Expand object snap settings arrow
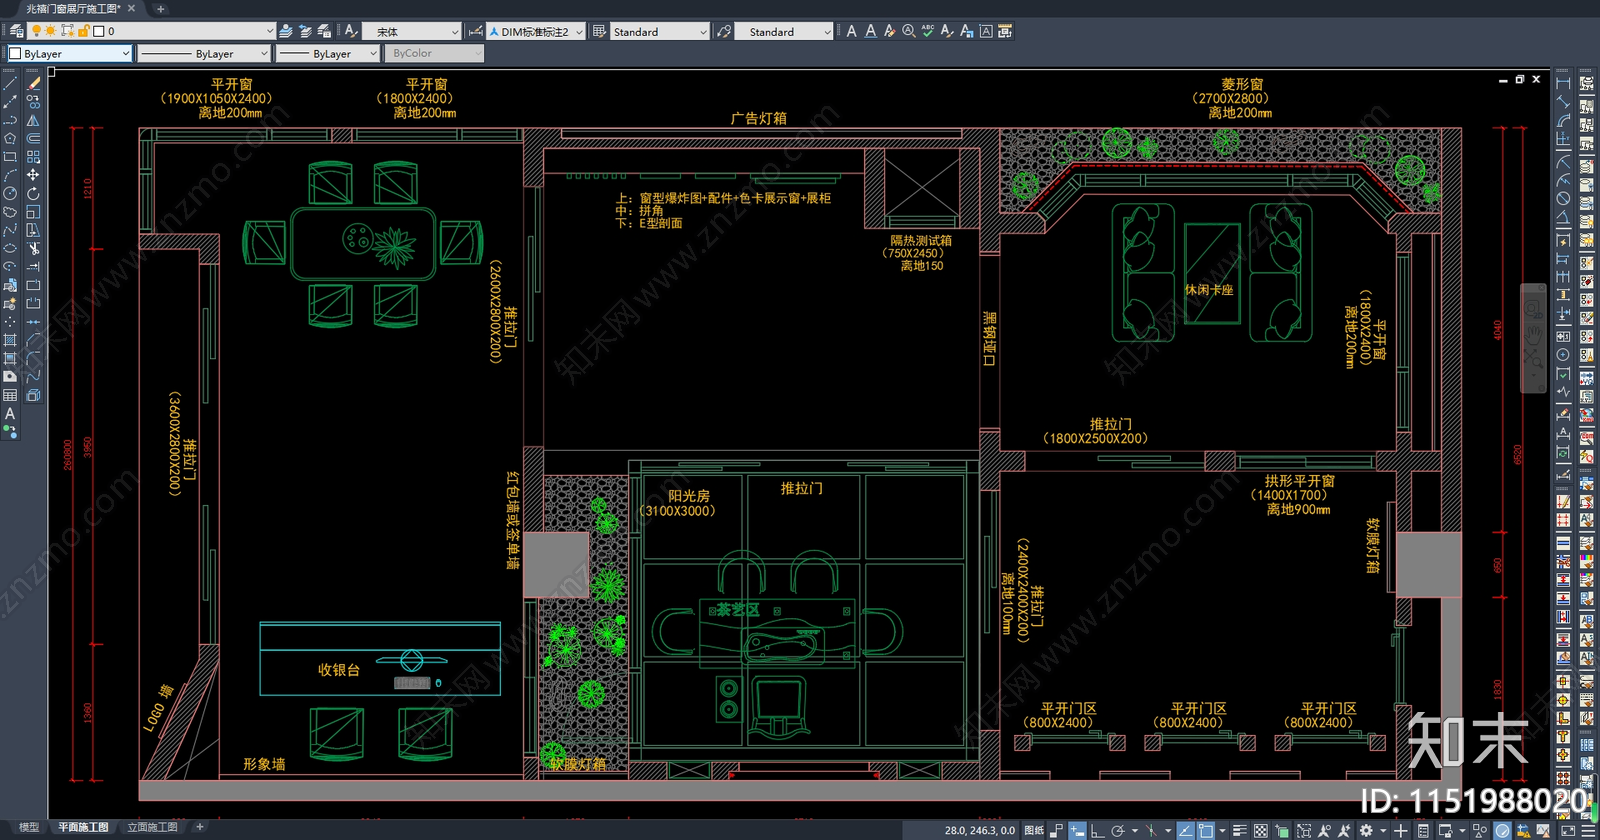This screenshot has width=1600, height=840. pyautogui.click(x=1222, y=830)
